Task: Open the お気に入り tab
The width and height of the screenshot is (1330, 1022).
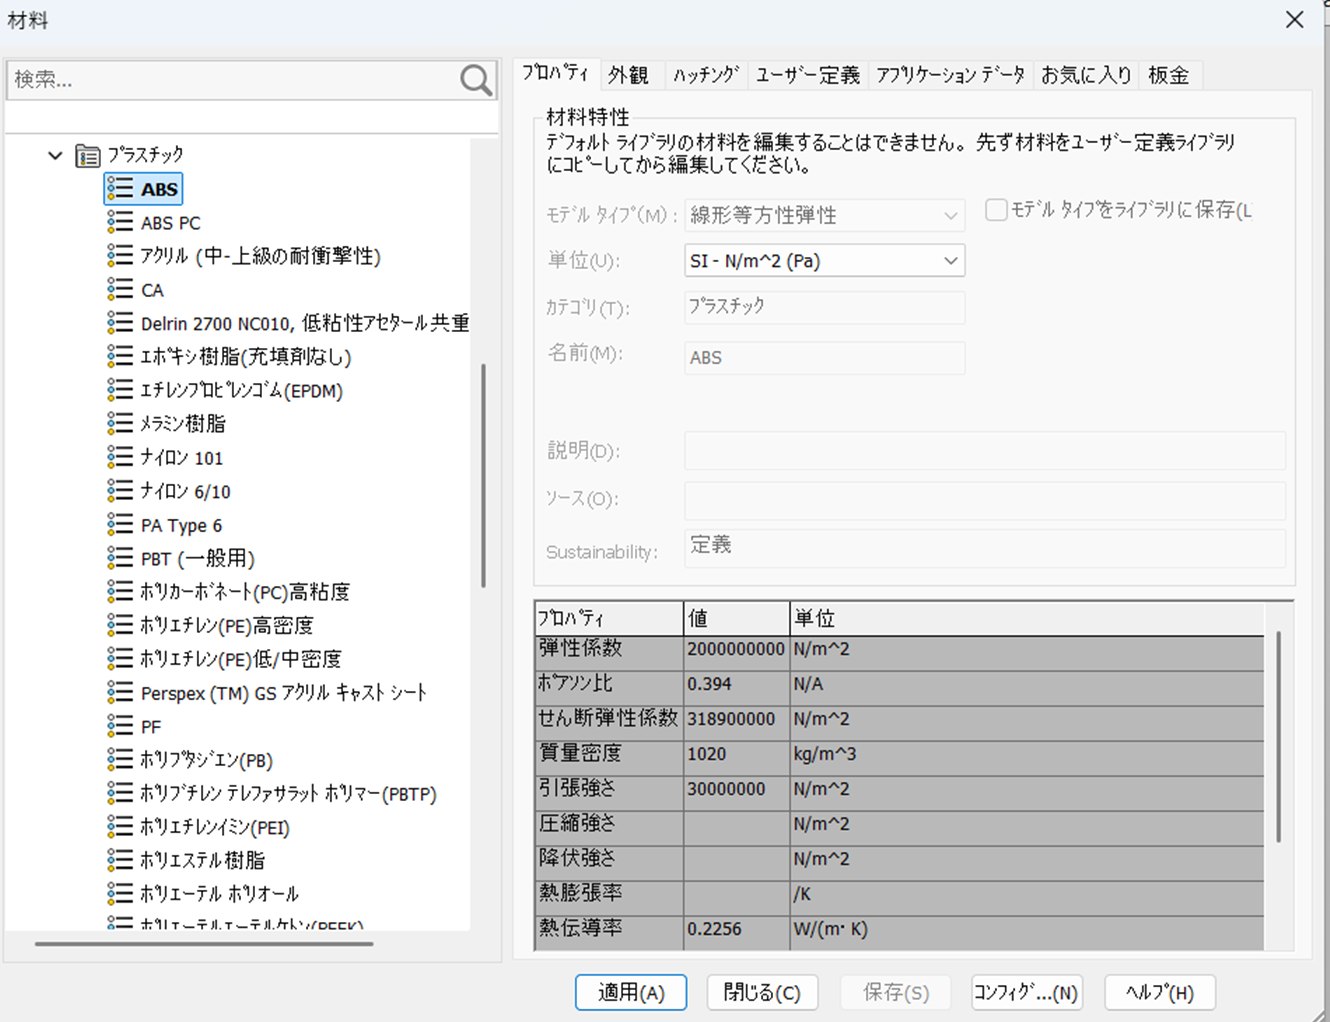Action: click(1086, 75)
